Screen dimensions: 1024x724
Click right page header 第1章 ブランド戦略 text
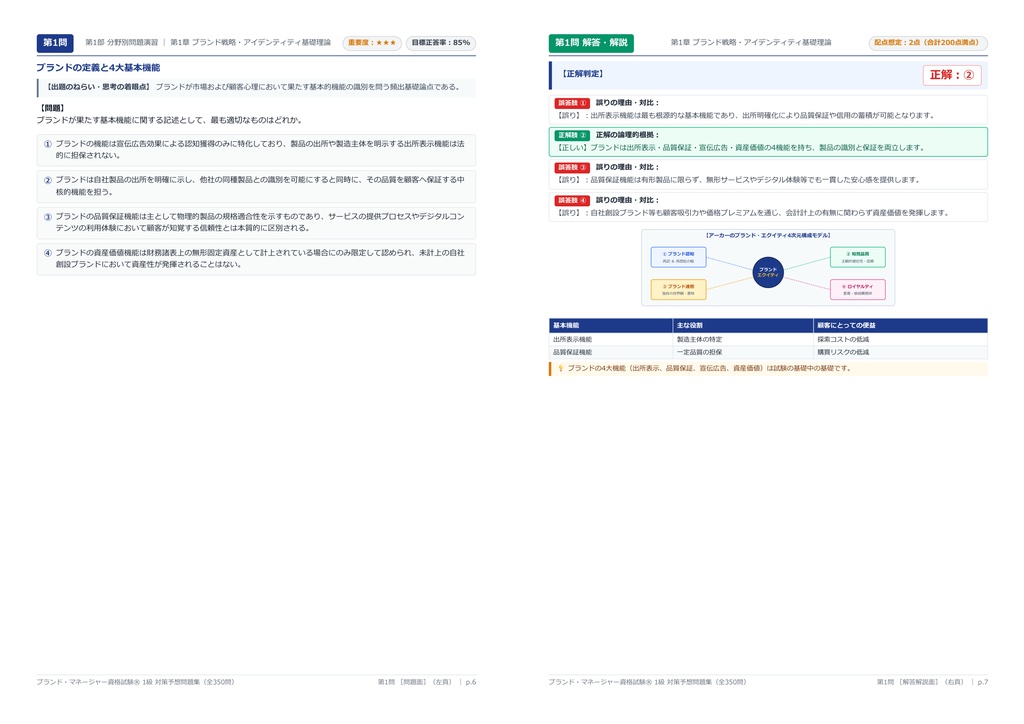coord(751,42)
